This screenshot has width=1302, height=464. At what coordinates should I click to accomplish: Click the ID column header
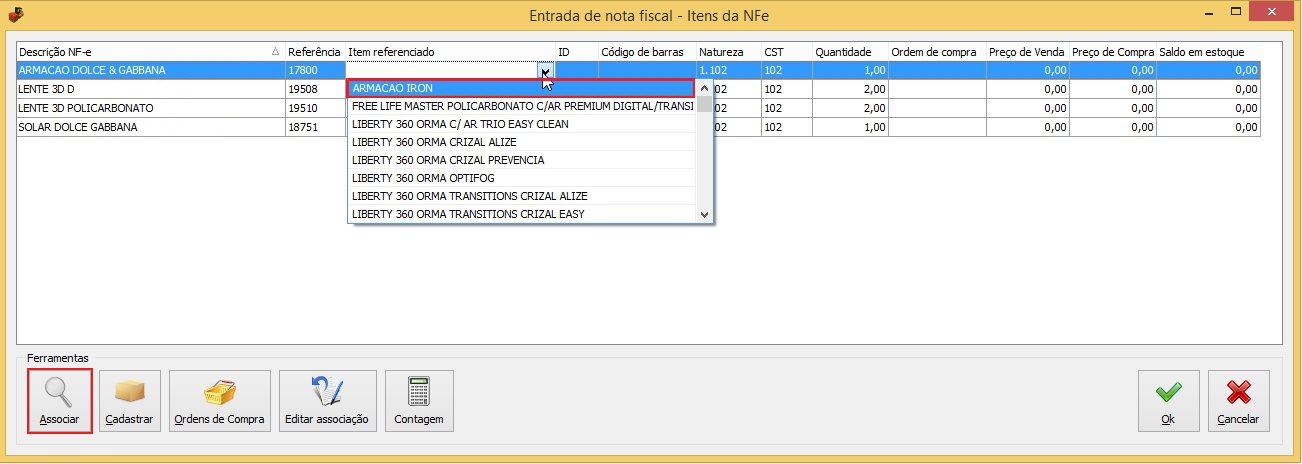576,52
